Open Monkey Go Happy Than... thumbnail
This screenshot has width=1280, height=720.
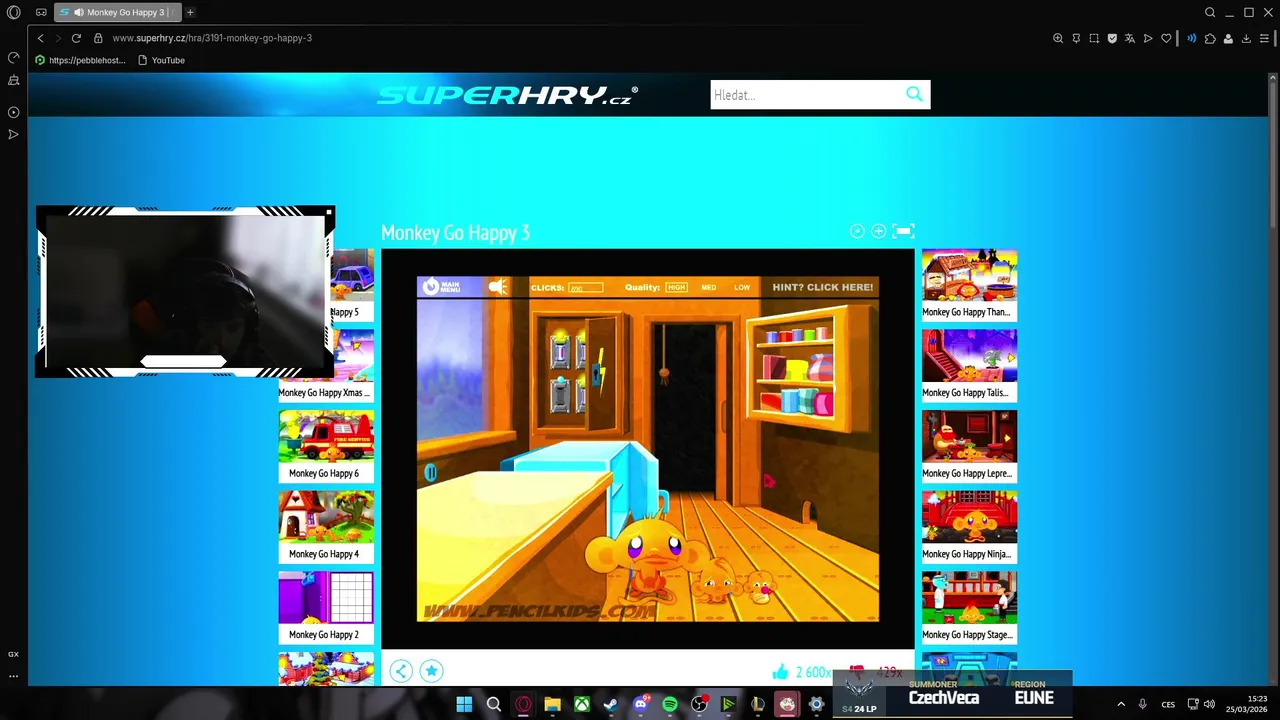(969, 285)
